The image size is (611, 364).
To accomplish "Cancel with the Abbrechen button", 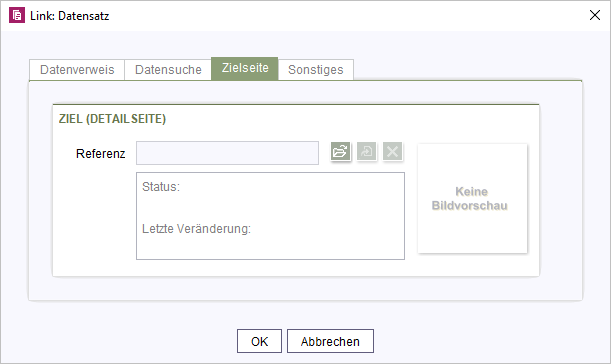I will (x=330, y=341).
